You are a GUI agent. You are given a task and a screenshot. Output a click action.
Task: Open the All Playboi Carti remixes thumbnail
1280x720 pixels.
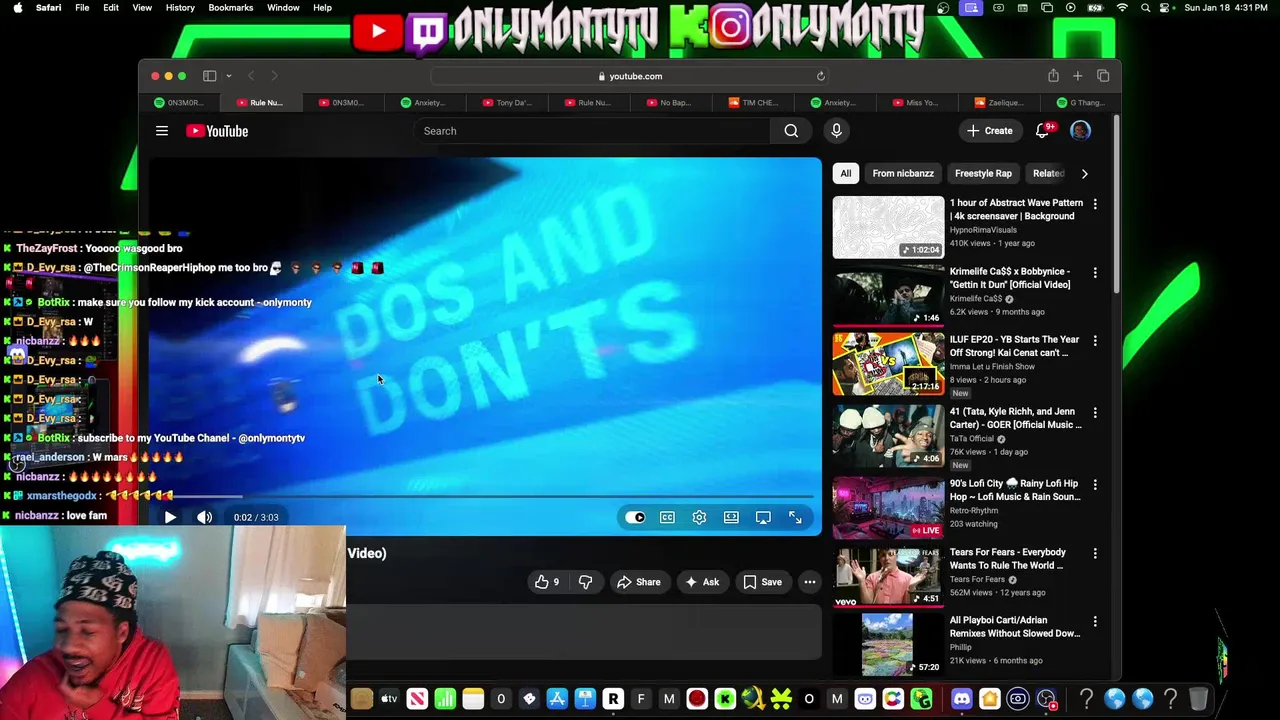tap(888, 644)
